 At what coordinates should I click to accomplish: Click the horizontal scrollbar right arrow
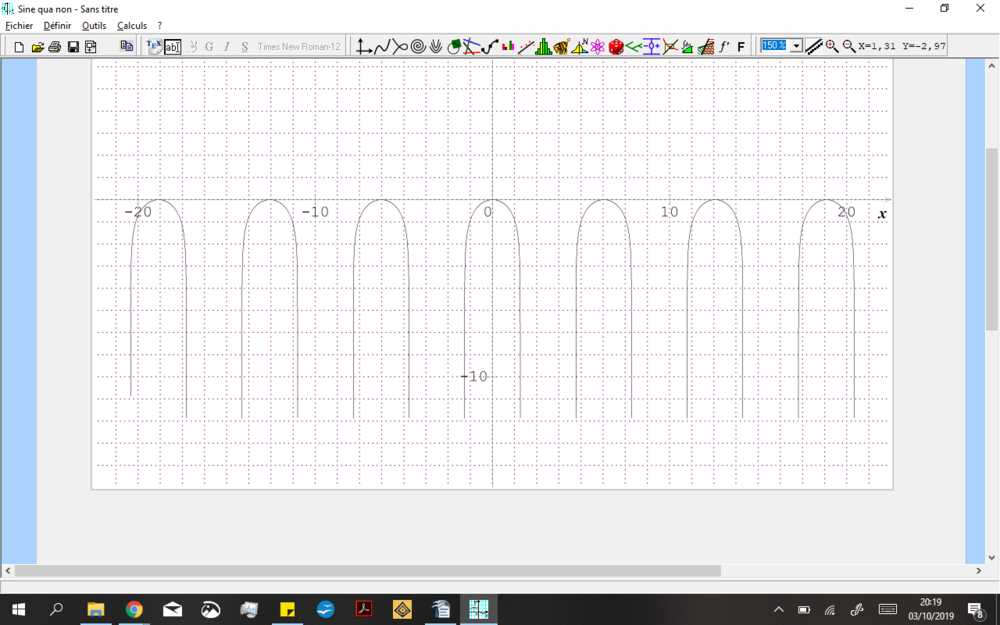(979, 571)
